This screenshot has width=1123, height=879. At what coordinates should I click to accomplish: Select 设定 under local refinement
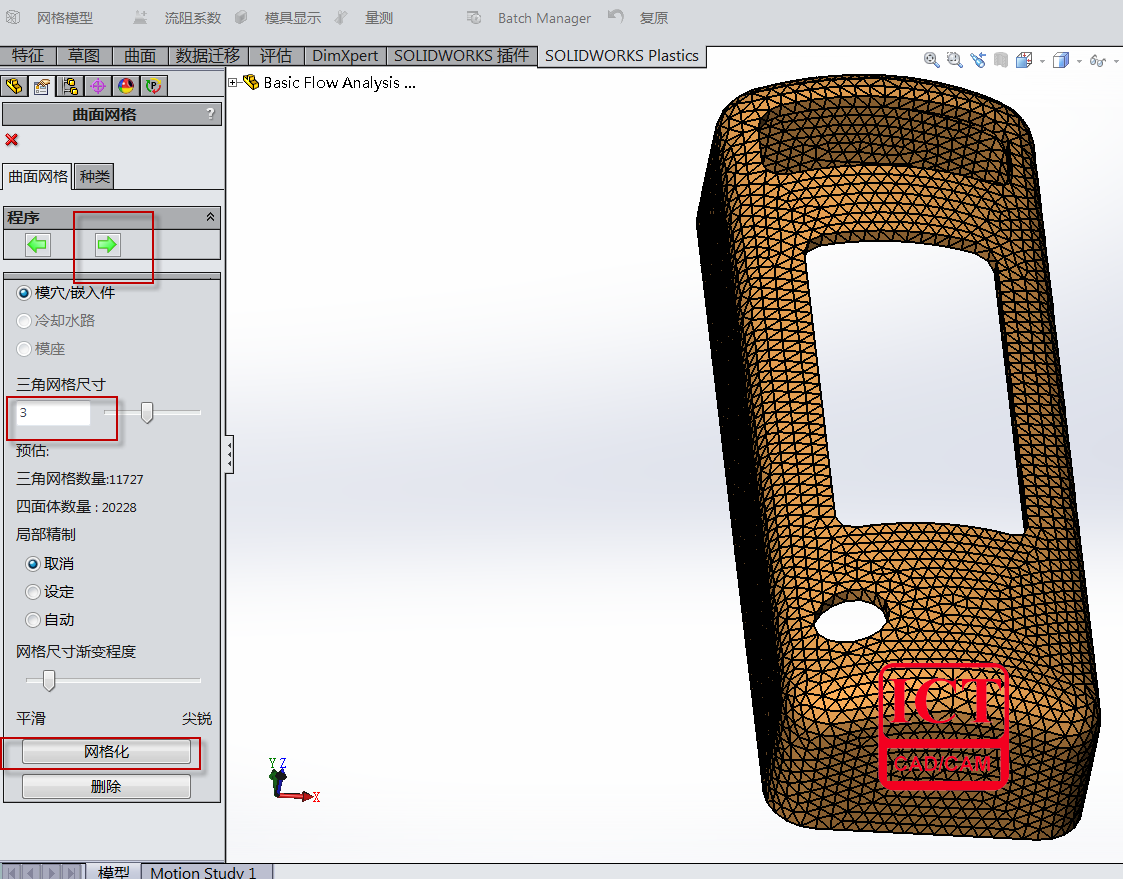click(x=33, y=592)
